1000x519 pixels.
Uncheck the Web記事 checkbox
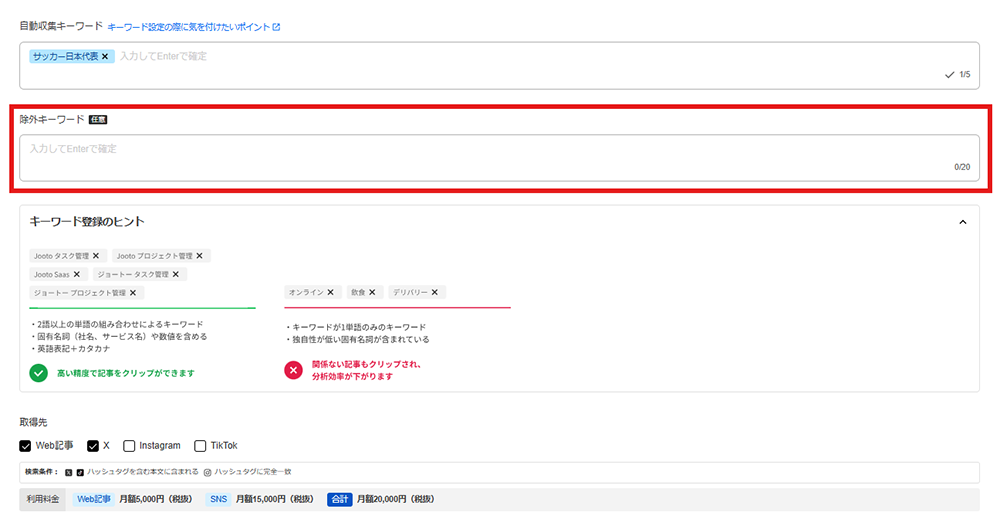coord(25,446)
